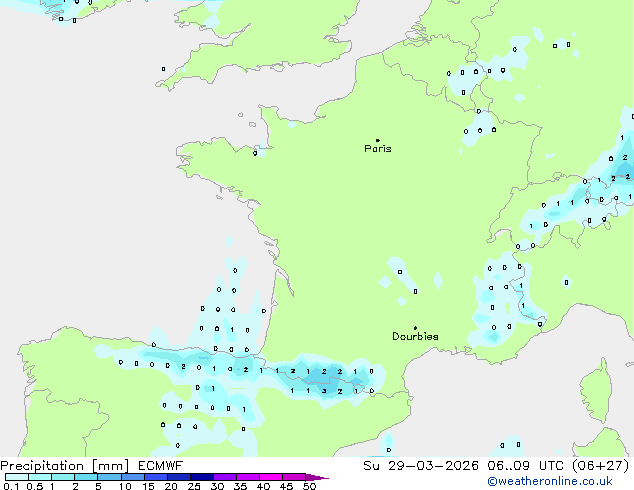634x490 pixels.
Task: Click the 25–30 mm dark blue legend box
Action: point(202,477)
